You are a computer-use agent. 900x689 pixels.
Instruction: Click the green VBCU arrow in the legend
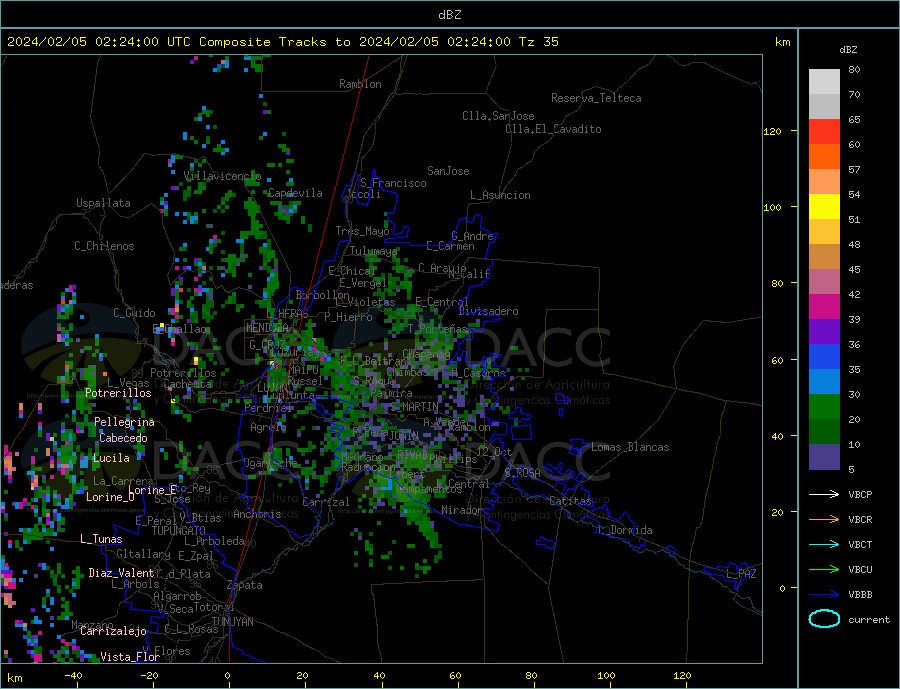pos(824,569)
